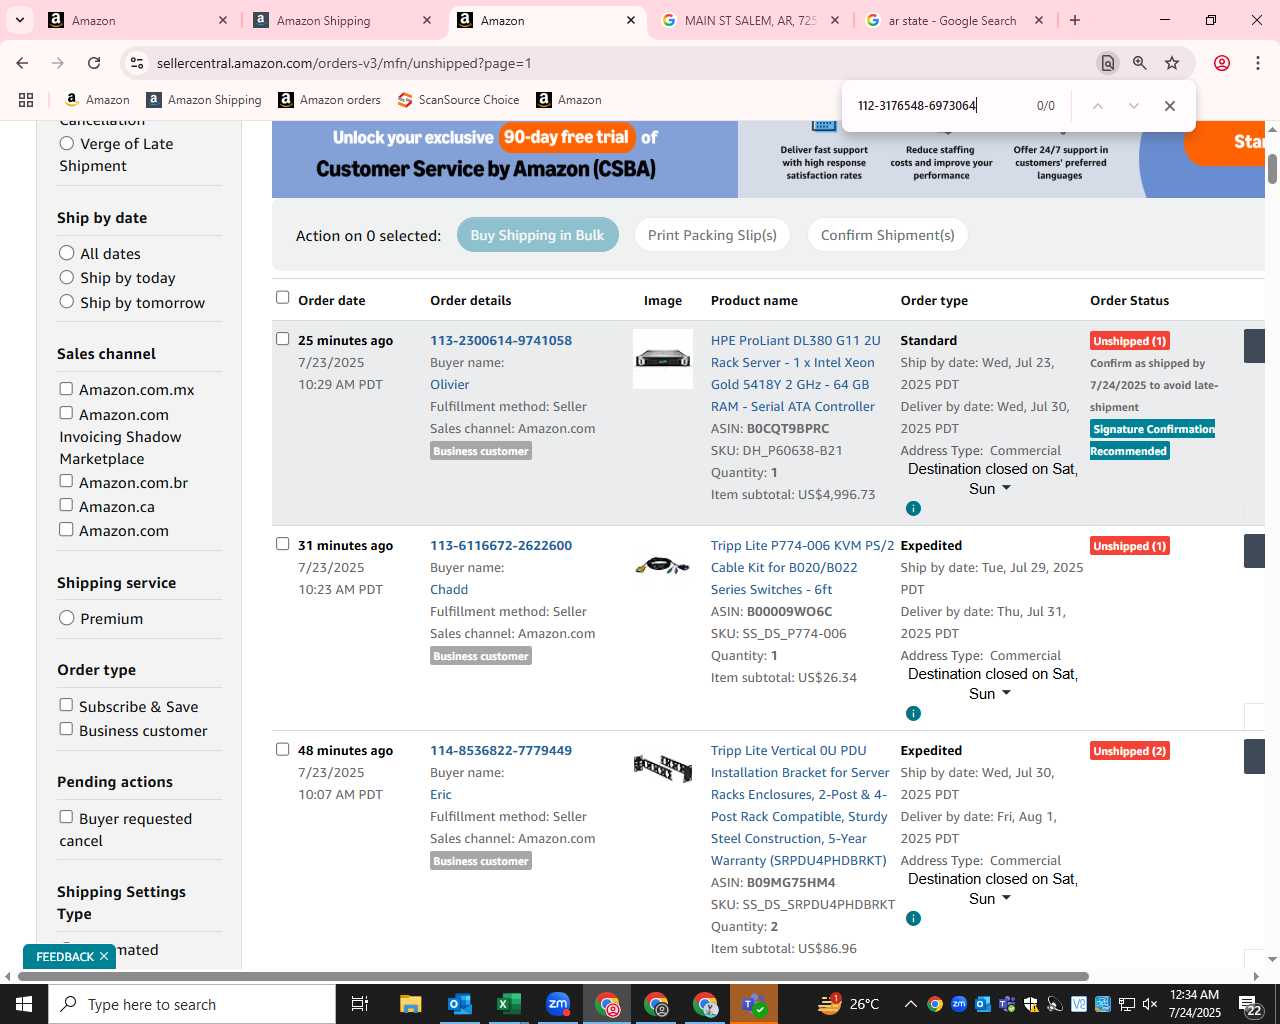Open Amazon Shipping bookmark
Viewport: 1280px width, 1024px height.
tap(204, 100)
